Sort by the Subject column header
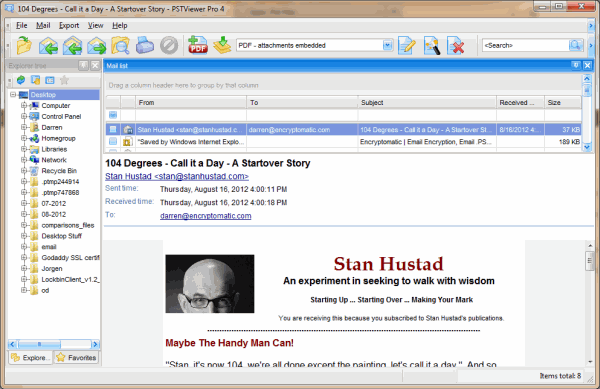Screen dimensions: 600x389 click(x=427, y=103)
